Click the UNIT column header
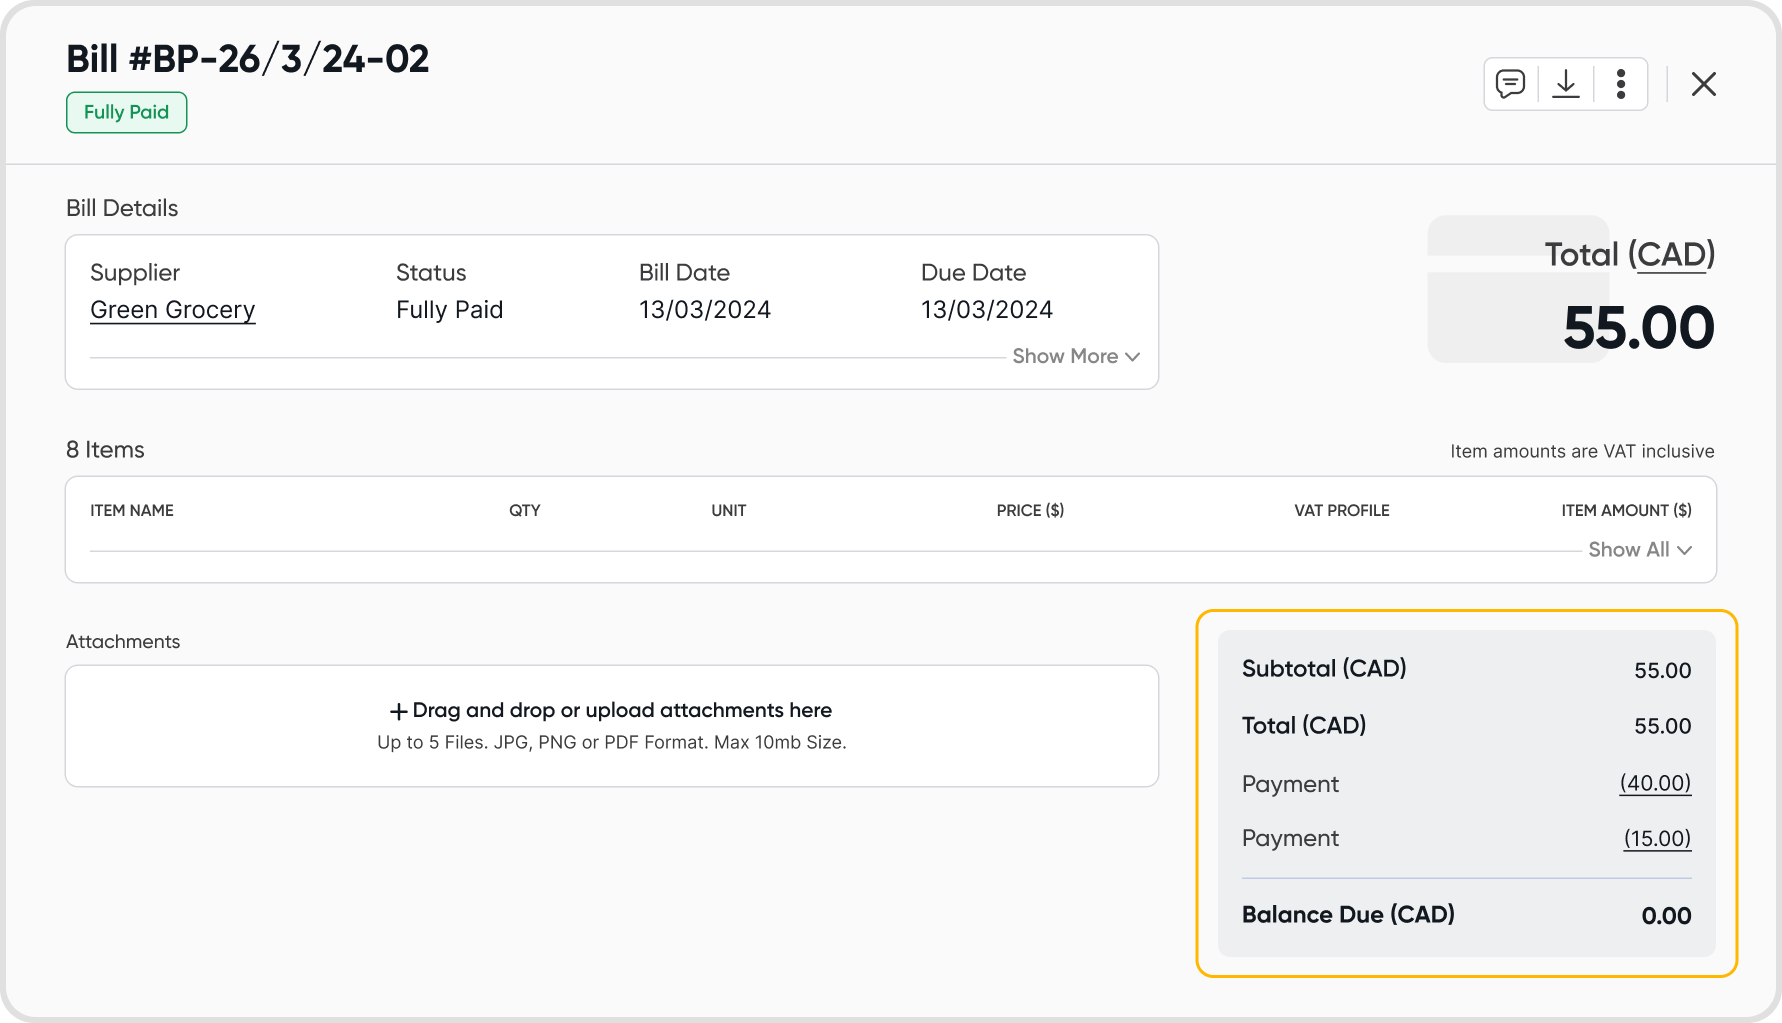1782x1023 pixels. point(728,510)
